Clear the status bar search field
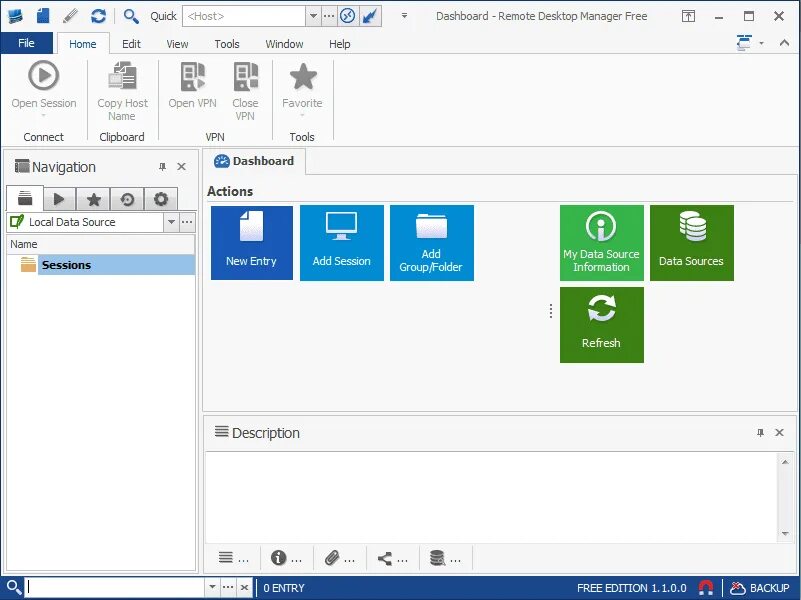 [245, 587]
